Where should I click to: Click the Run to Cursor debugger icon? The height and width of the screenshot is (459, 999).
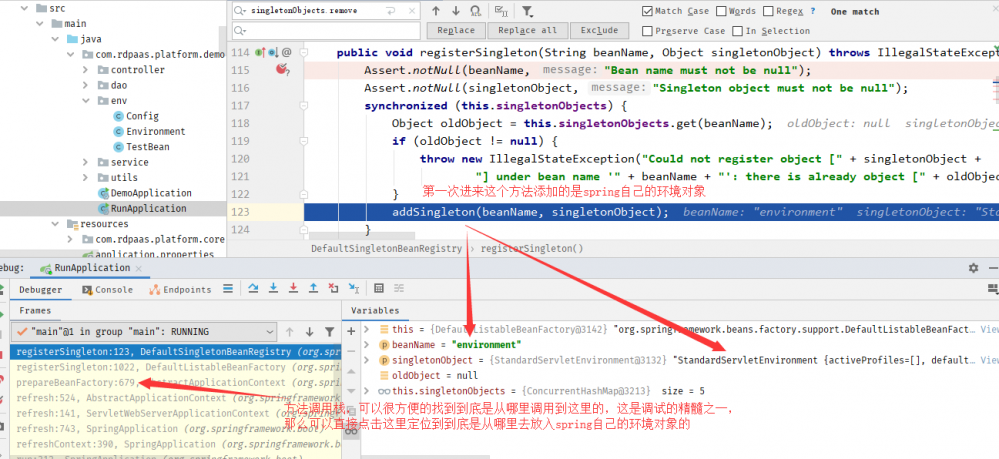tap(354, 289)
